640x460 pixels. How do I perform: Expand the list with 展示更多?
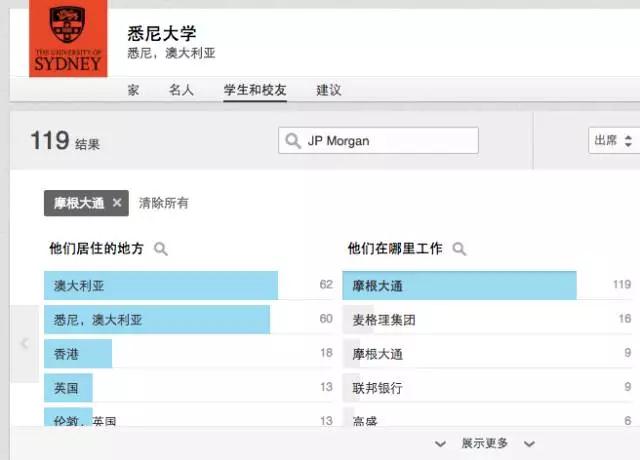click(484, 443)
